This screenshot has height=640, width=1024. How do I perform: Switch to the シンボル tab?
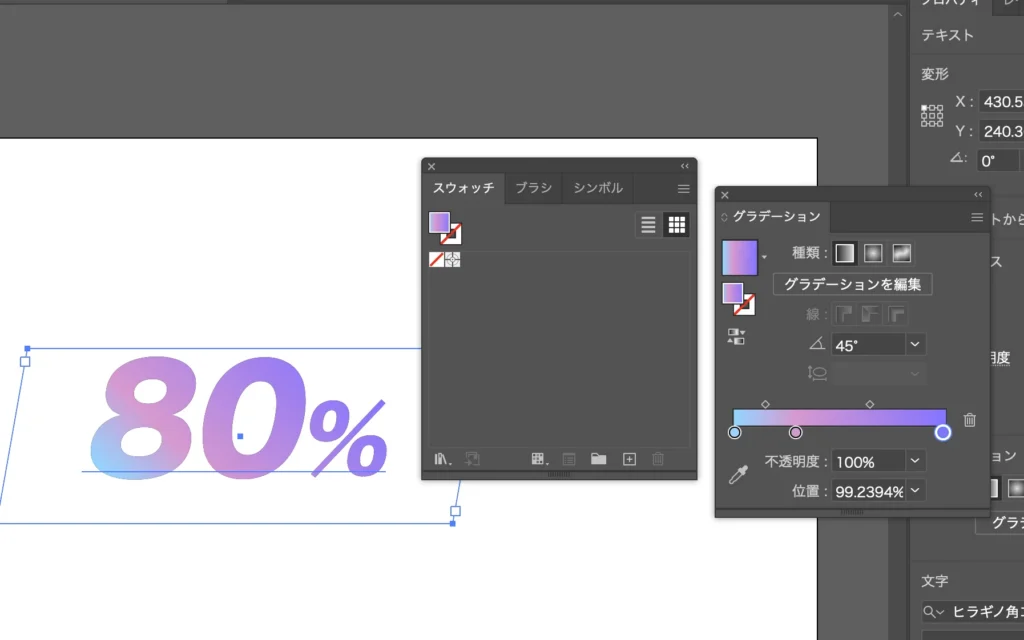(598, 188)
